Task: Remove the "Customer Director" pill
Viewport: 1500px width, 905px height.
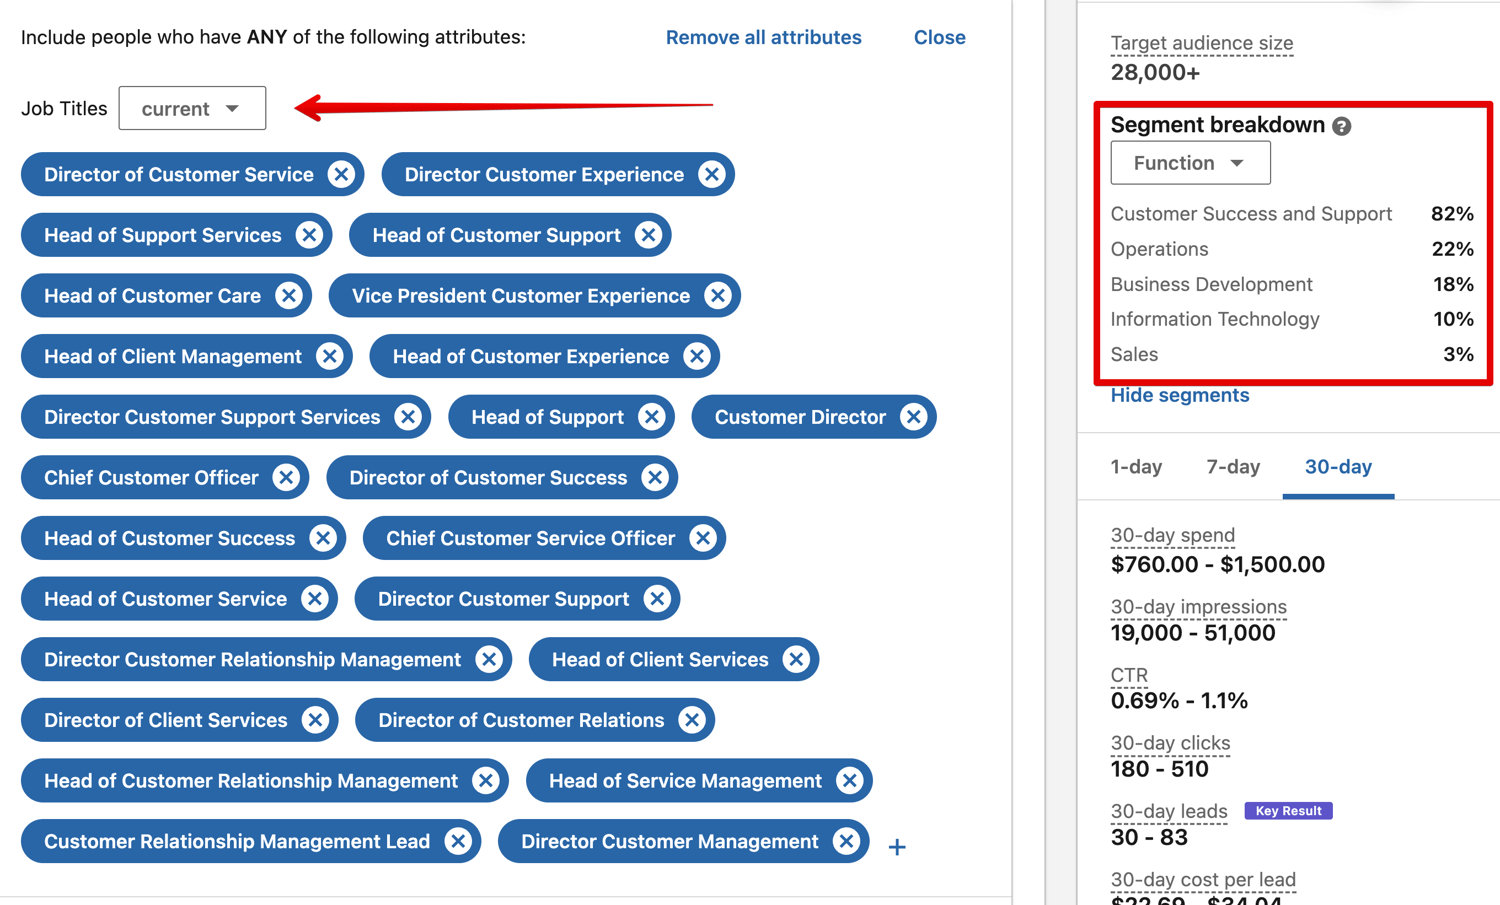Action: point(911,417)
